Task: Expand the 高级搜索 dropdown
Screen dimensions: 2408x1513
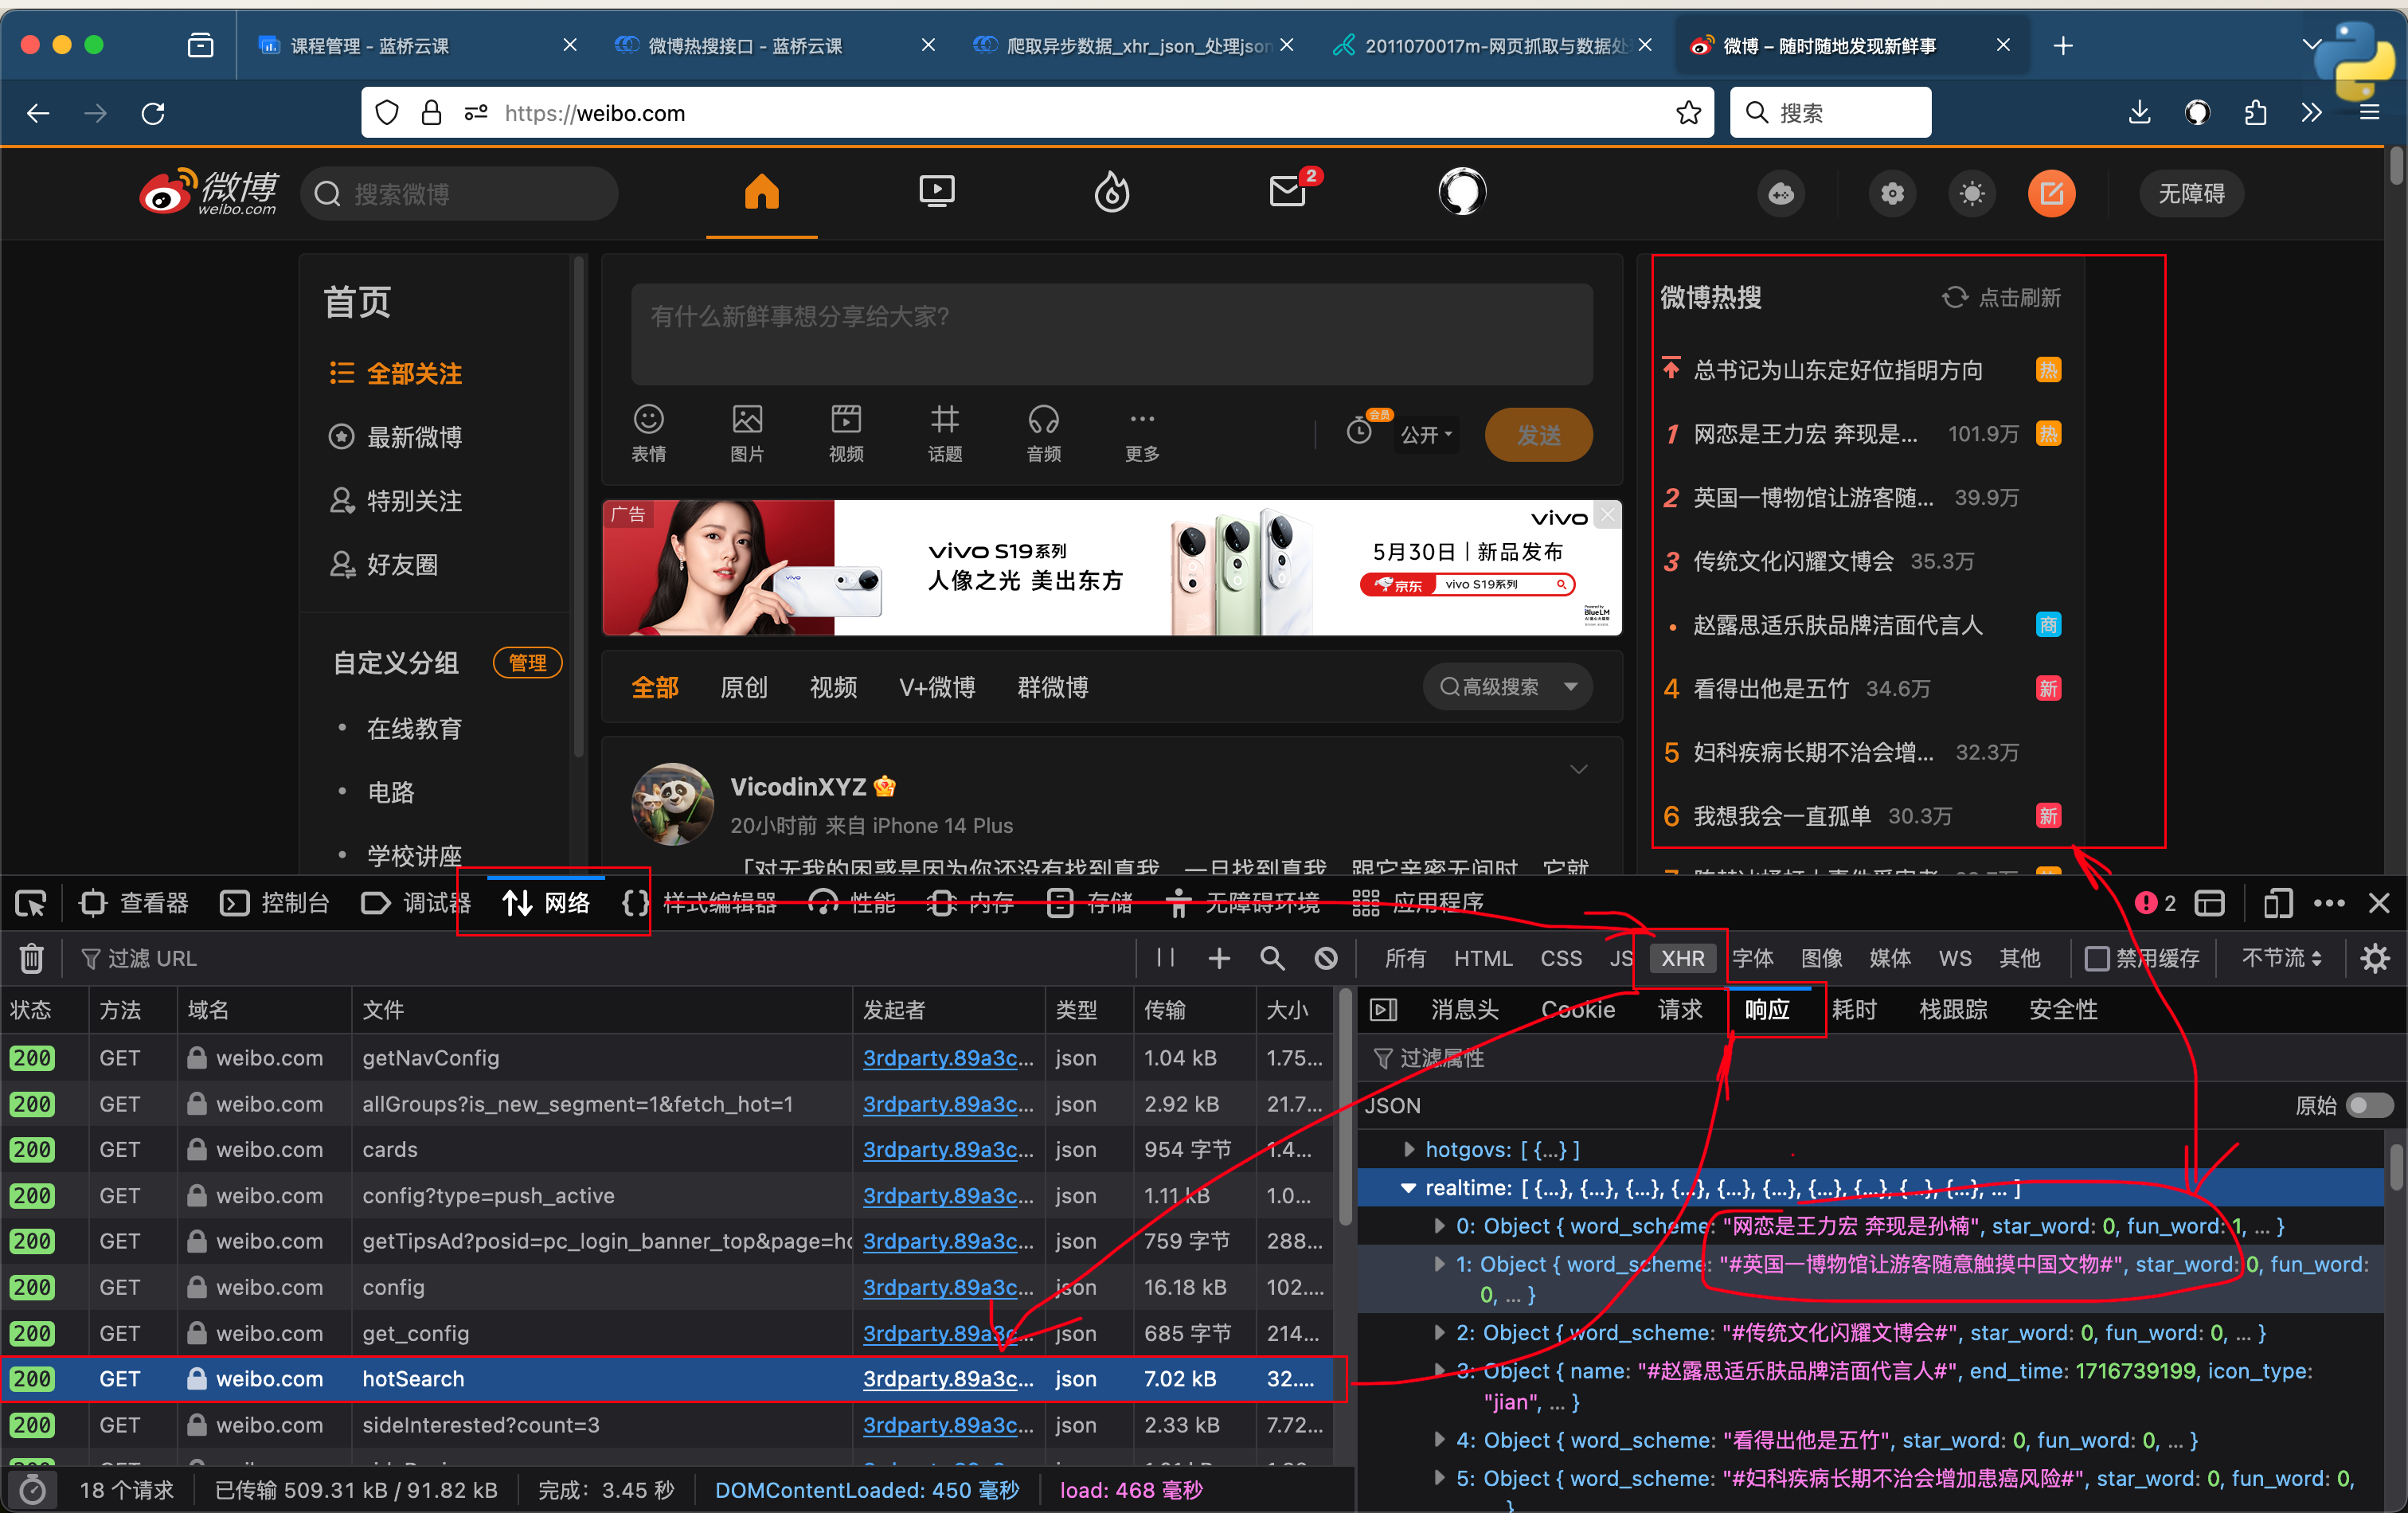Action: coord(1508,686)
